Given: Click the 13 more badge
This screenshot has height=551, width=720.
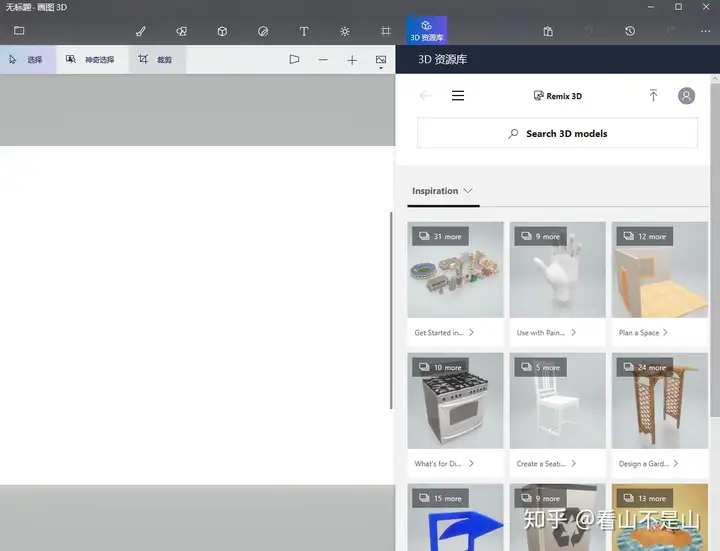Looking at the screenshot, I should (645, 498).
